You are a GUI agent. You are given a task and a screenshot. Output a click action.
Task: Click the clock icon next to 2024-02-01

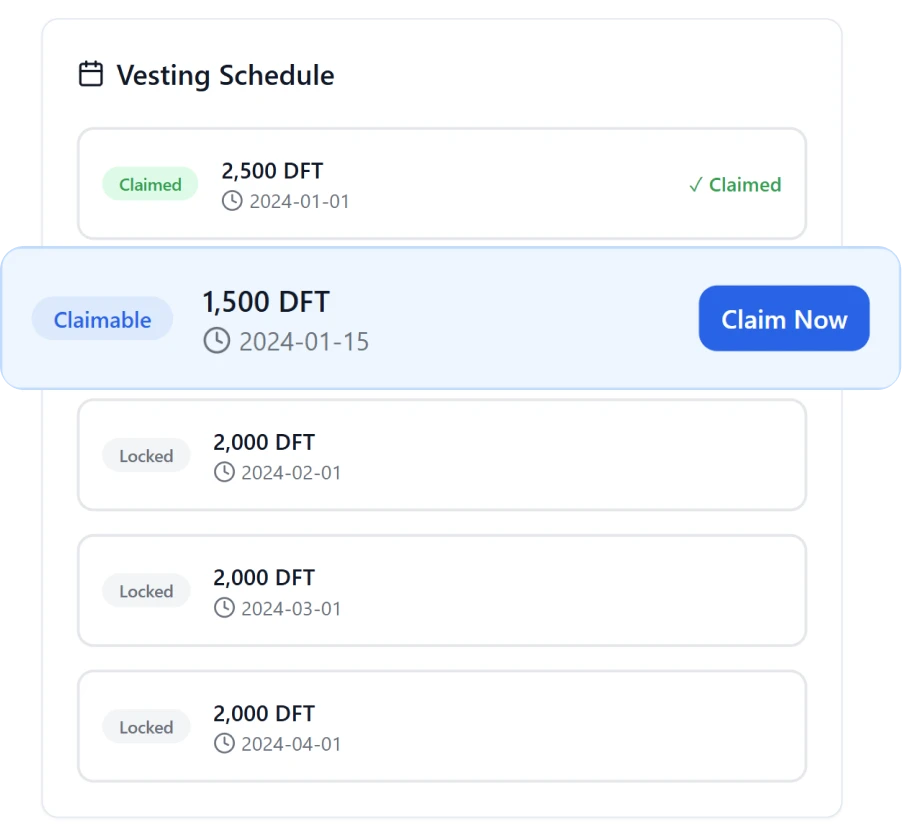coord(225,473)
